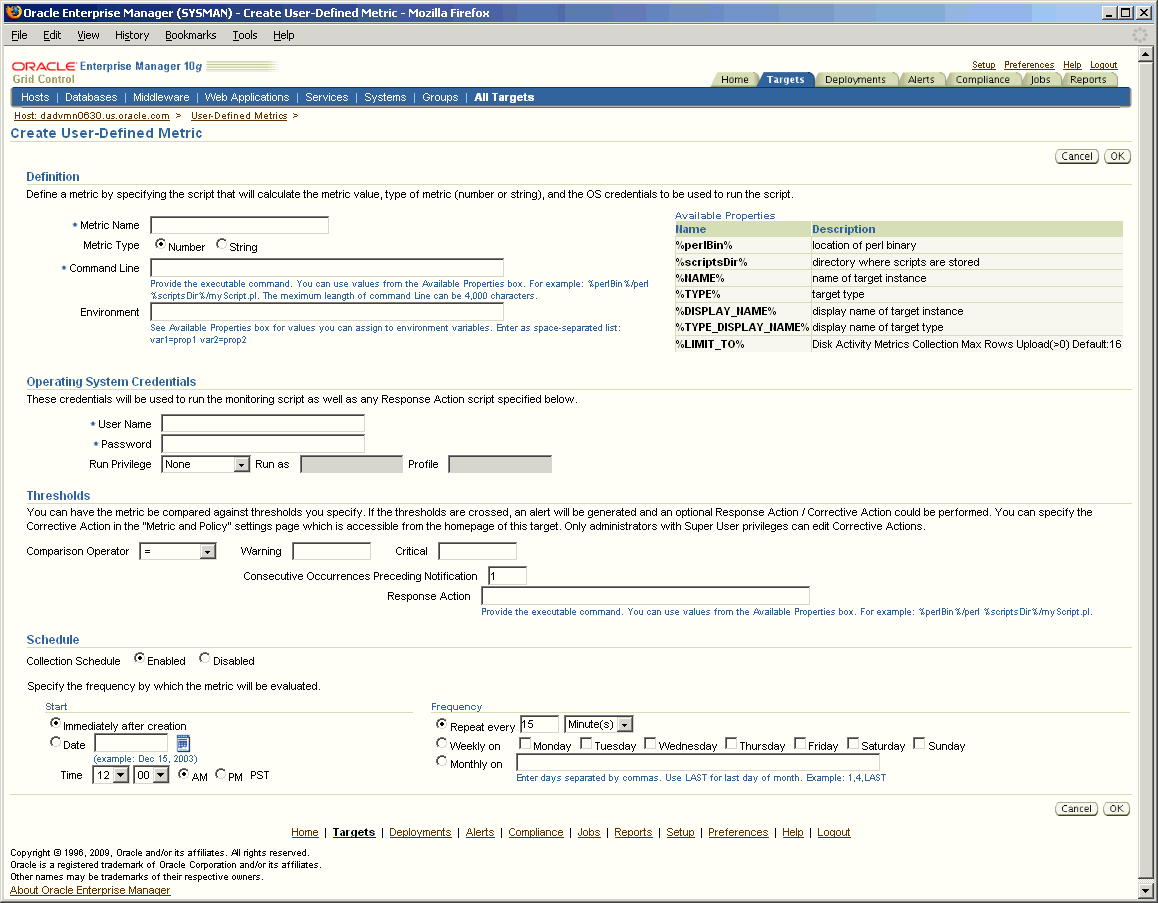Screen dimensions: 1158x903
Task: Click the bottom OK button
Action: click(1117, 808)
